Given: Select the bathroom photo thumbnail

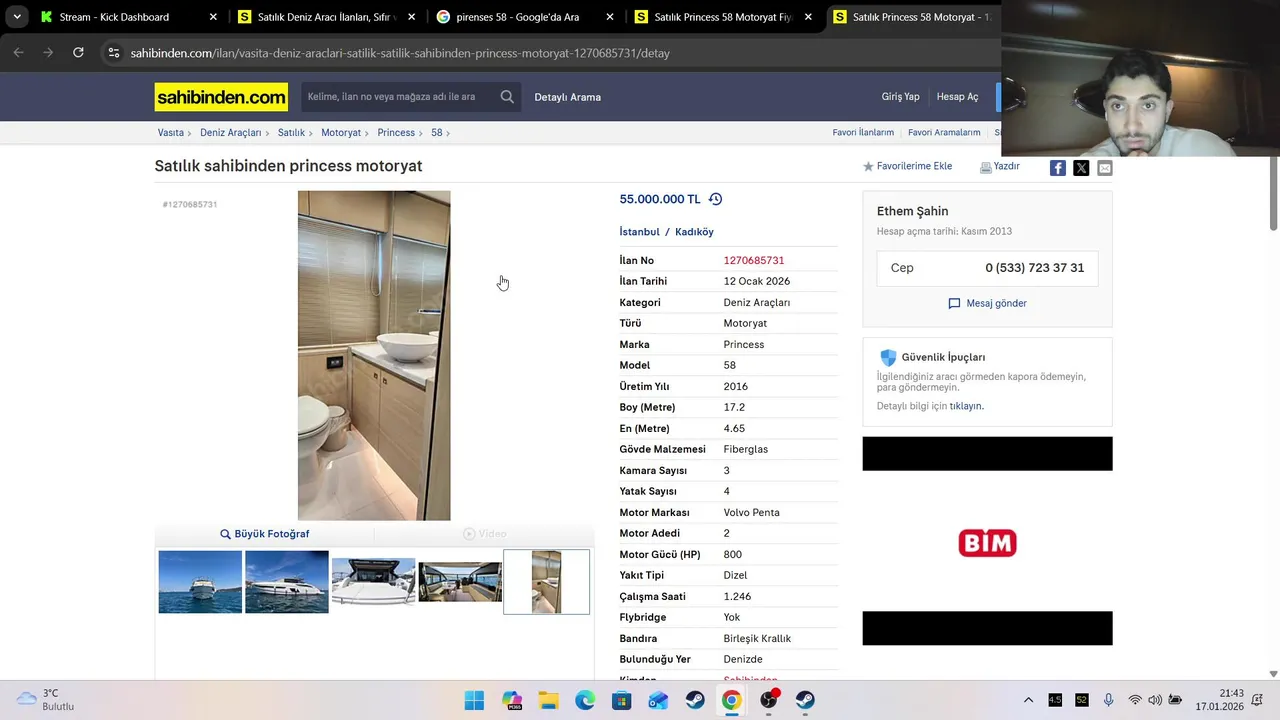Looking at the screenshot, I should click(546, 582).
